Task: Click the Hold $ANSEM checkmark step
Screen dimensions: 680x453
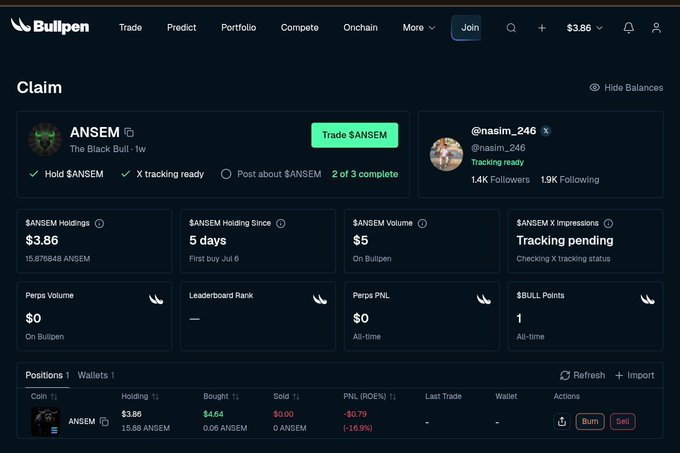Action: (x=66, y=174)
